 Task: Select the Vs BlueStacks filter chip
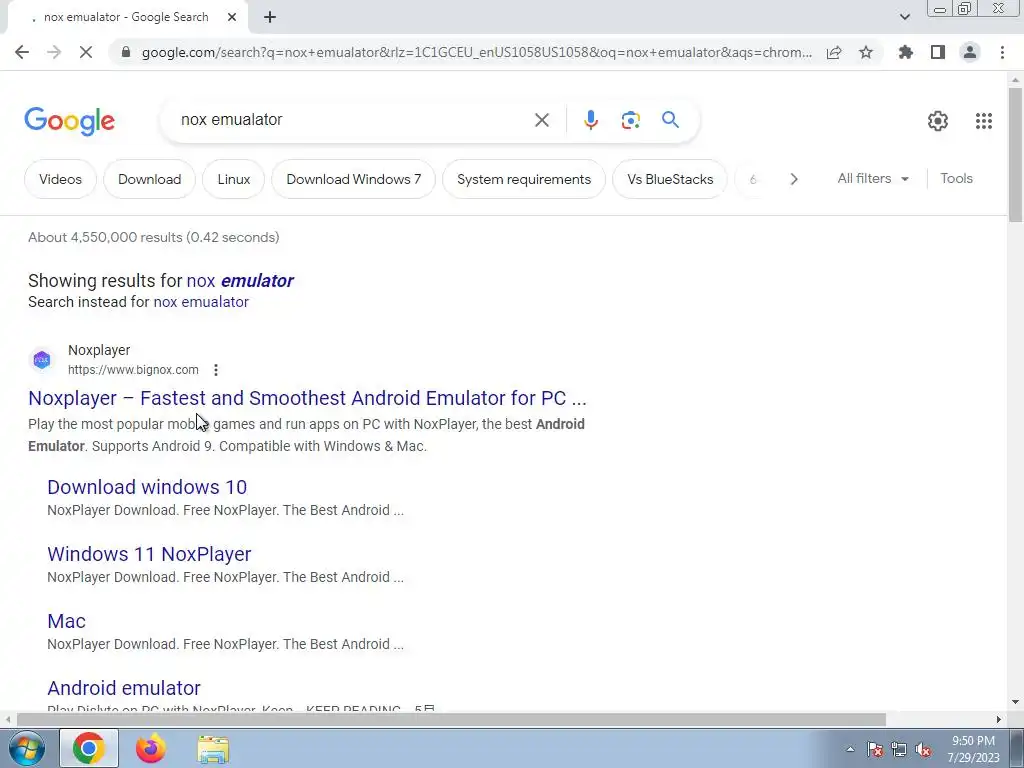click(670, 179)
